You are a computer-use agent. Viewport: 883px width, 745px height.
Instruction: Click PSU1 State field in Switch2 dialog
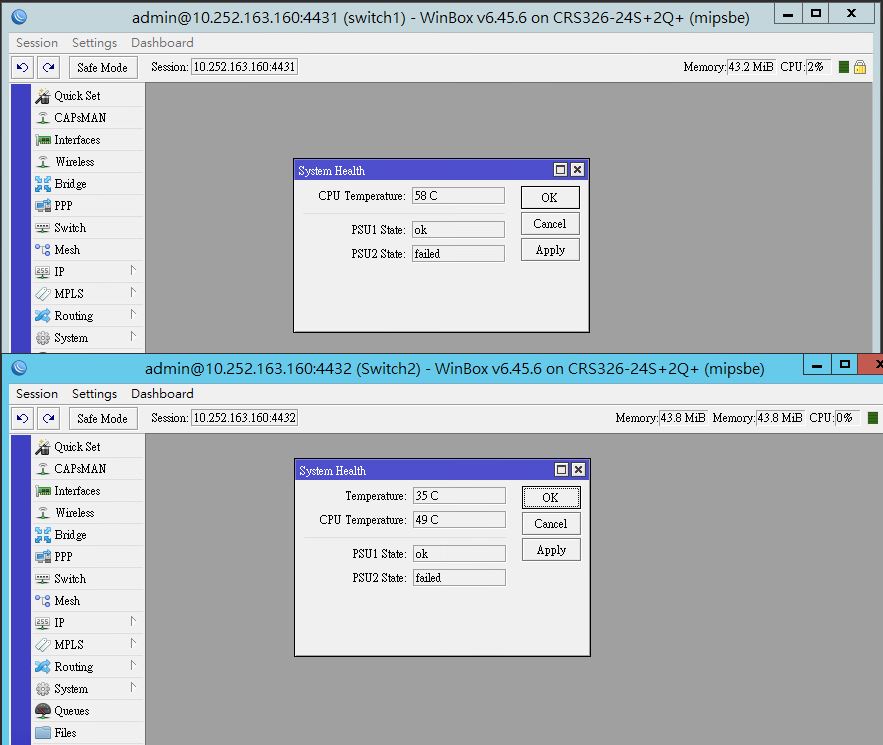[460, 554]
